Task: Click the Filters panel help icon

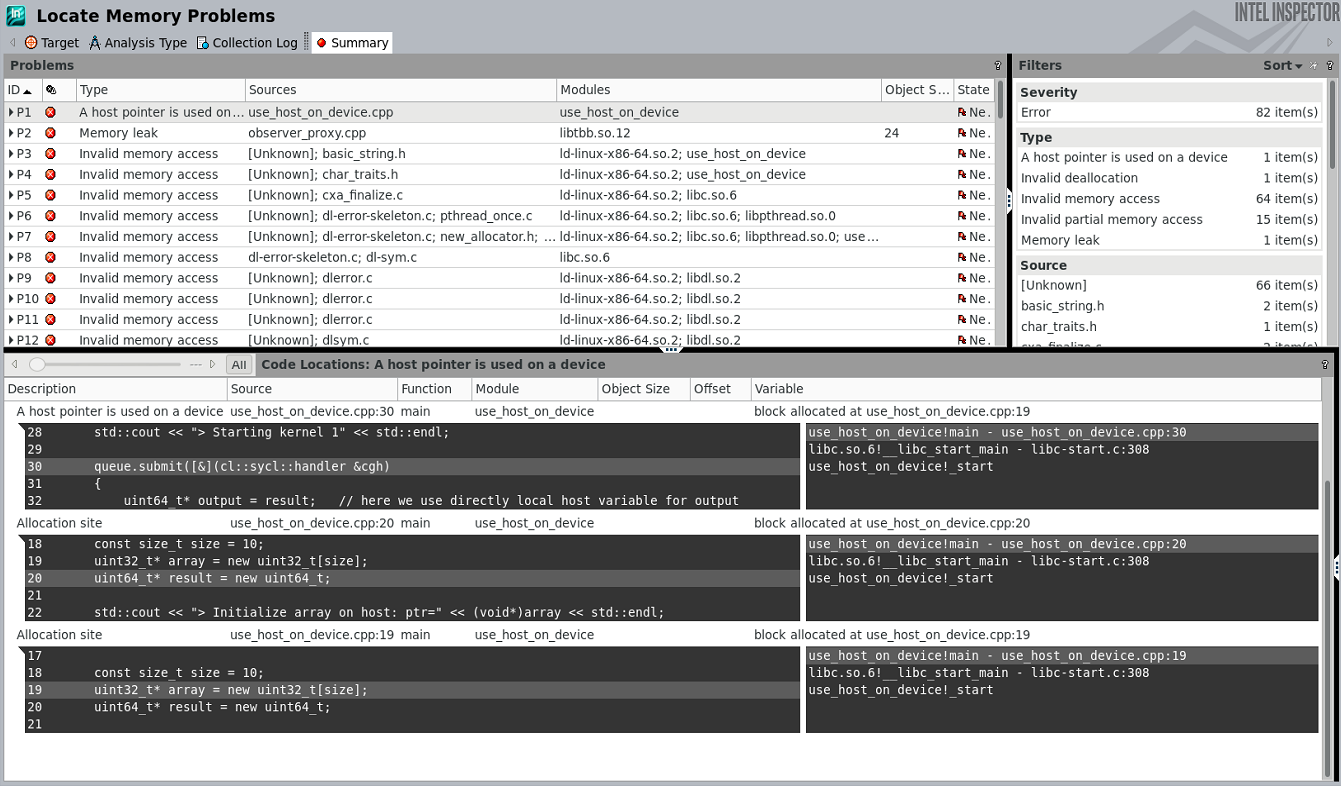Action: click(1329, 66)
